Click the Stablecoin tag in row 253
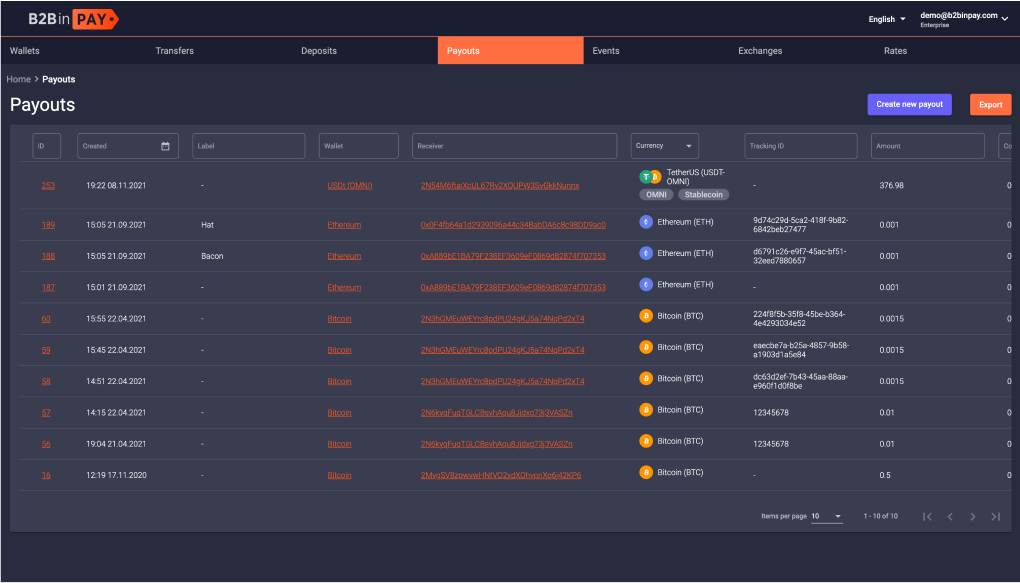 (x=704, y=195)
